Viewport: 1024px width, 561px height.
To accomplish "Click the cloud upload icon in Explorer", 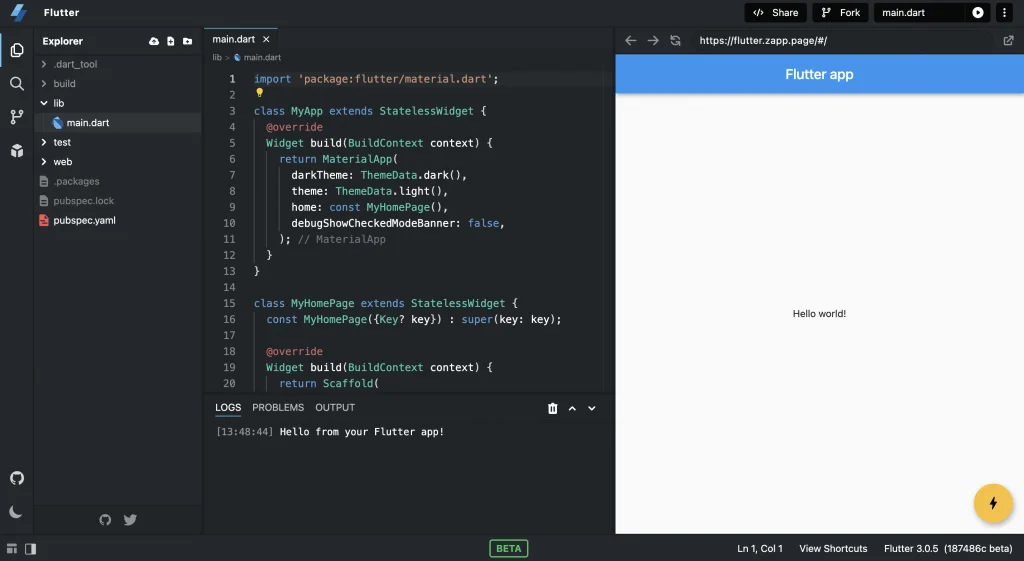I will click(x=153, y=41).
